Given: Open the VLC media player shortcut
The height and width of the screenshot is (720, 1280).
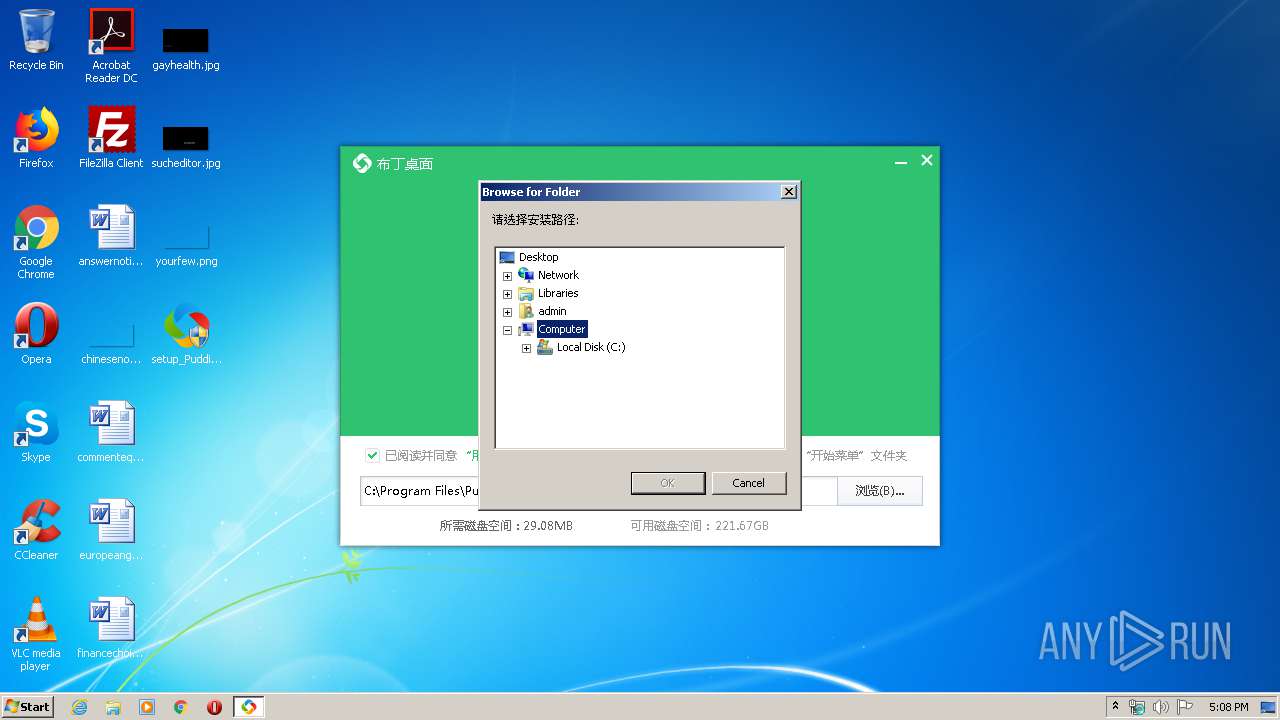Looking at the screenshot, I should coord(36,634).
